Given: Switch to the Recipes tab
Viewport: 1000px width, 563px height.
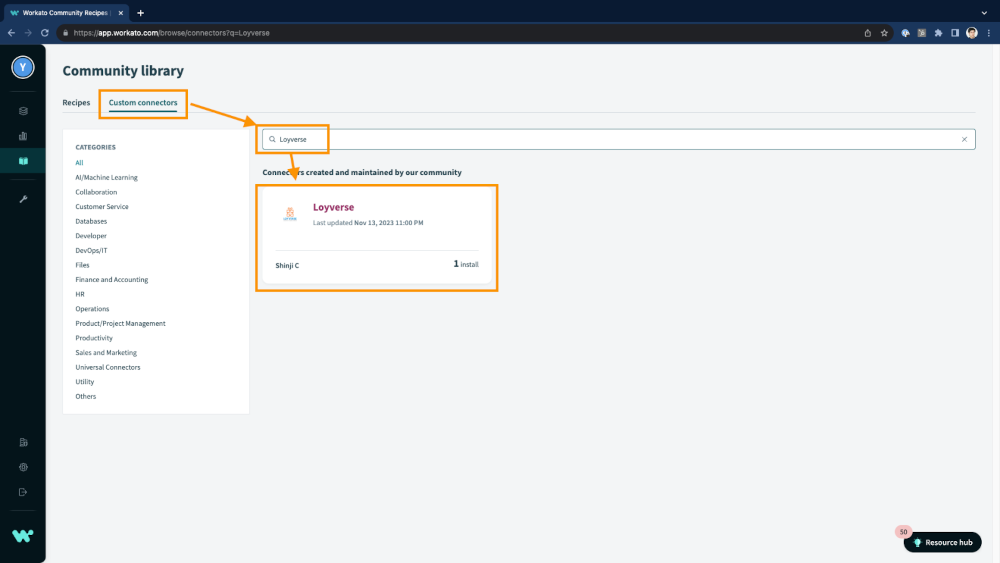Looking at the screenshot, I should (x=76, y=103).
